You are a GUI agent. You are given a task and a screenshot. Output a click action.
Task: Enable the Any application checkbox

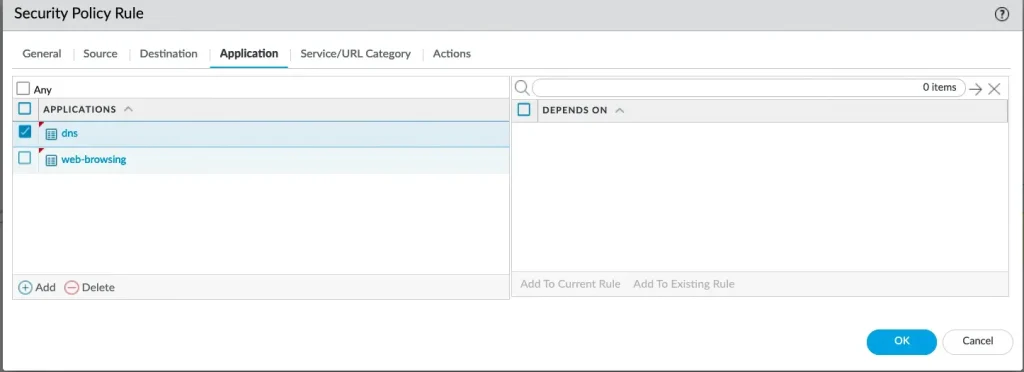click(x=24, y=89)
